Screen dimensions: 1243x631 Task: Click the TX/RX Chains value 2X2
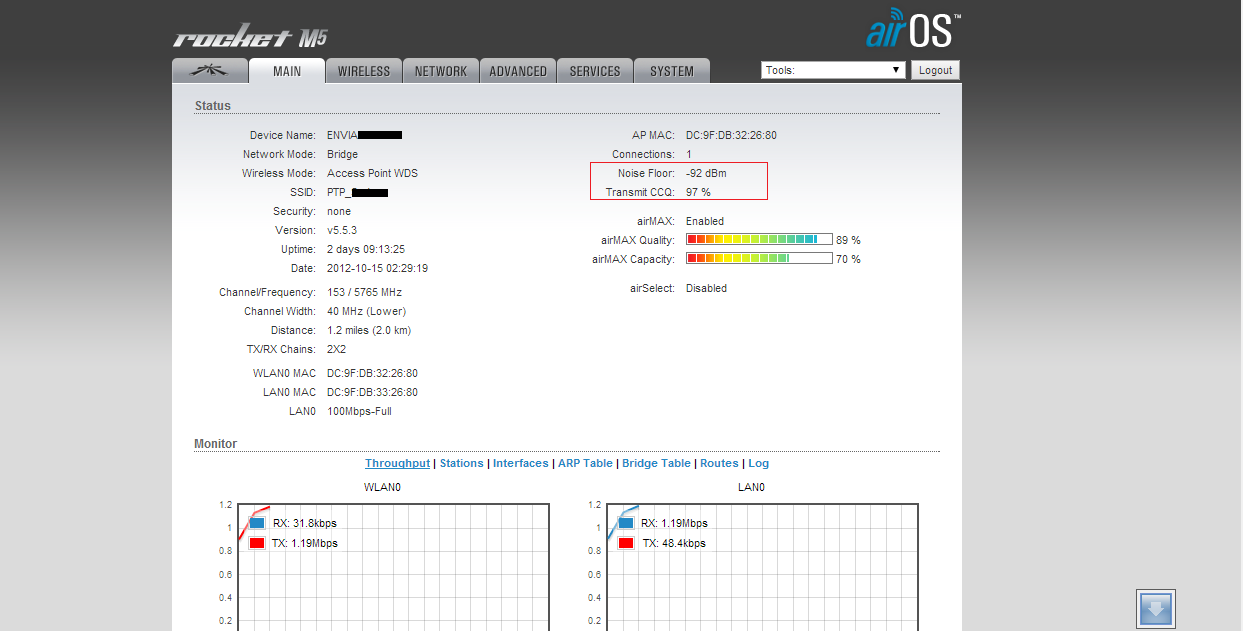[336, 349]
